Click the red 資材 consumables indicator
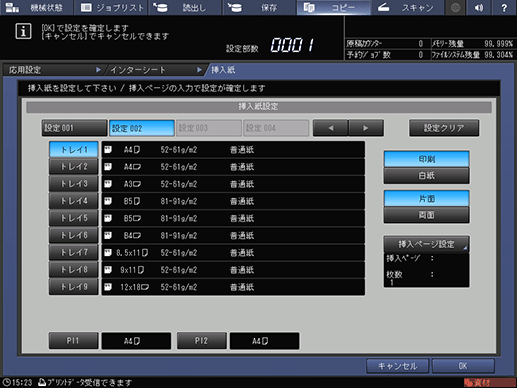Screen dimensions: 517x388 [x=489, y=382]
